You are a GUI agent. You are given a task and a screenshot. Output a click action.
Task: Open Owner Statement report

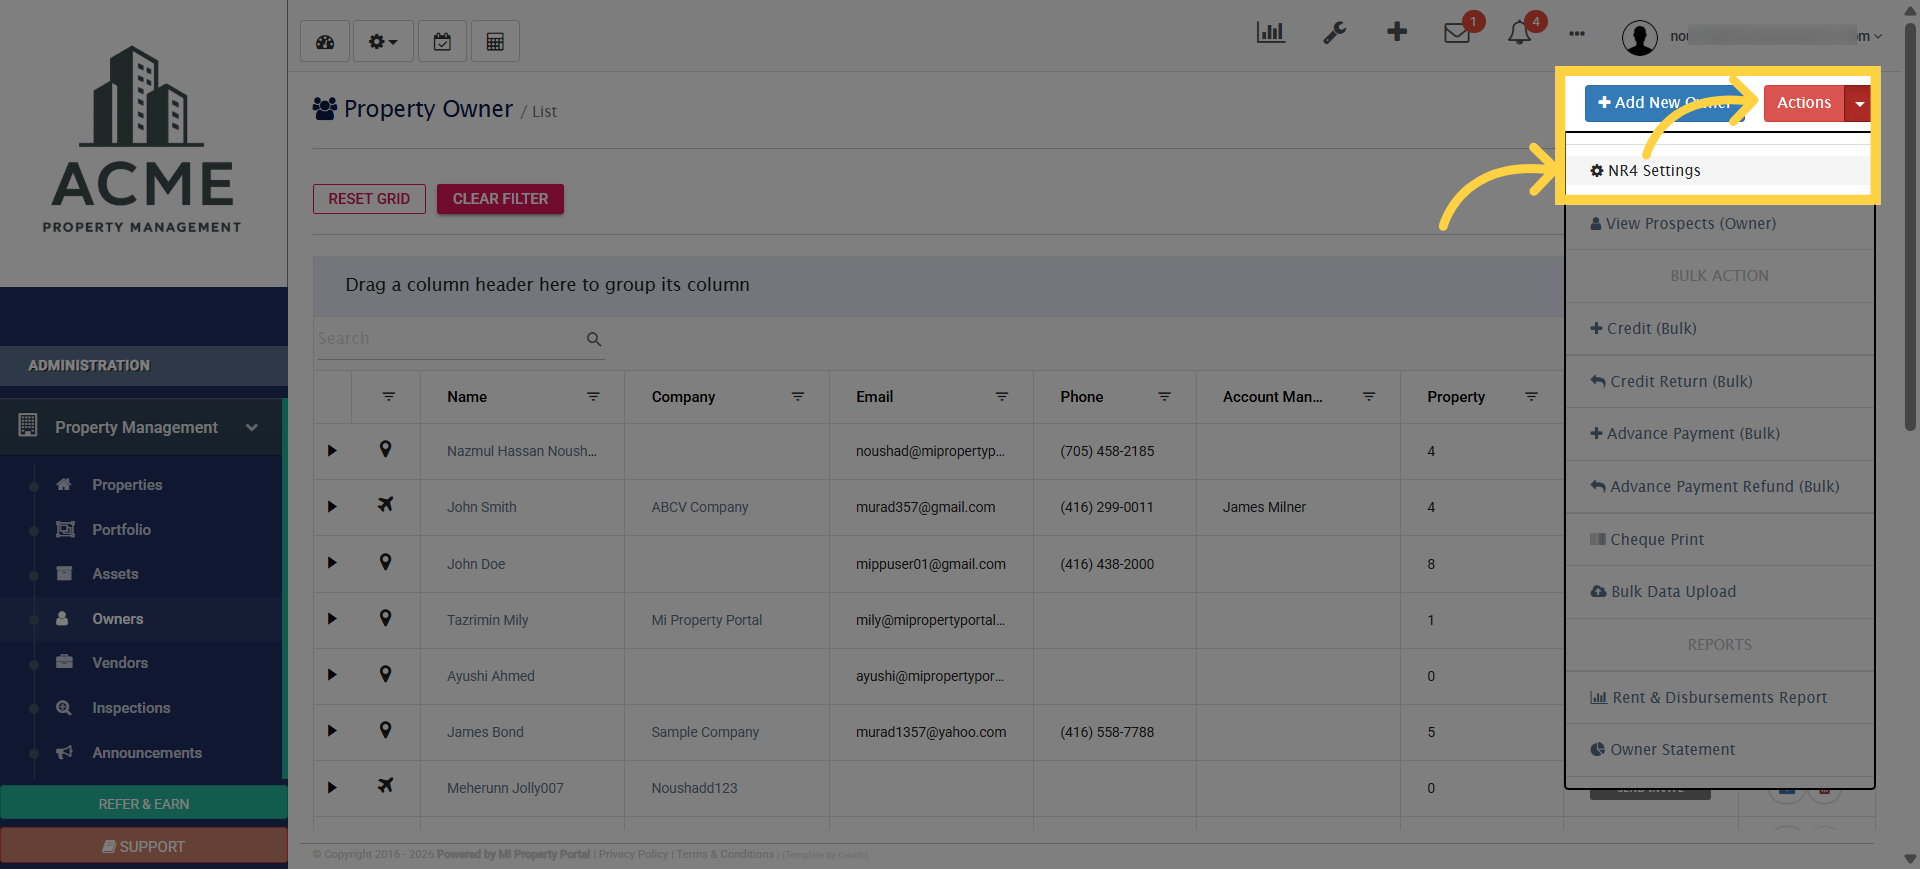pos(1718,750)
